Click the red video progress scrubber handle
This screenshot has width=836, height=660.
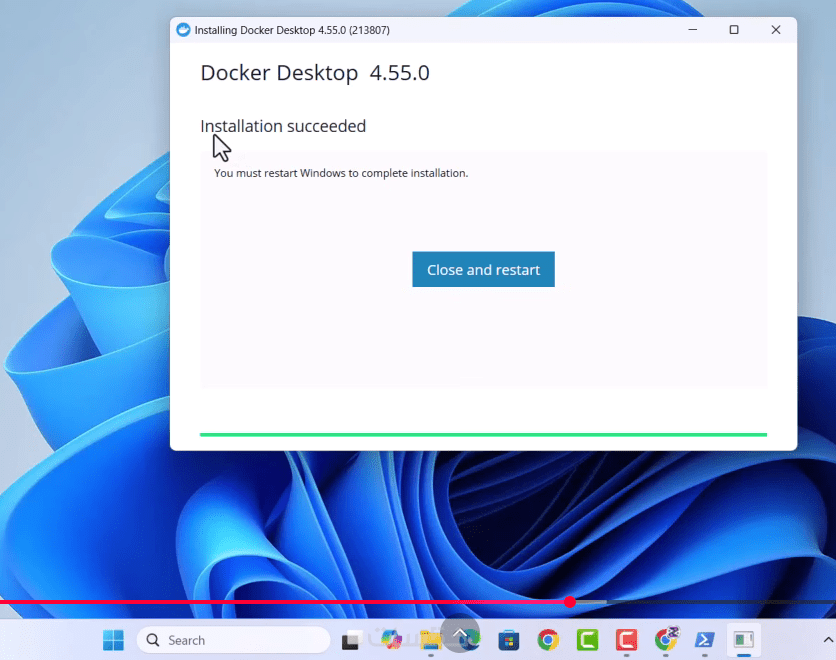coord(570,602)
